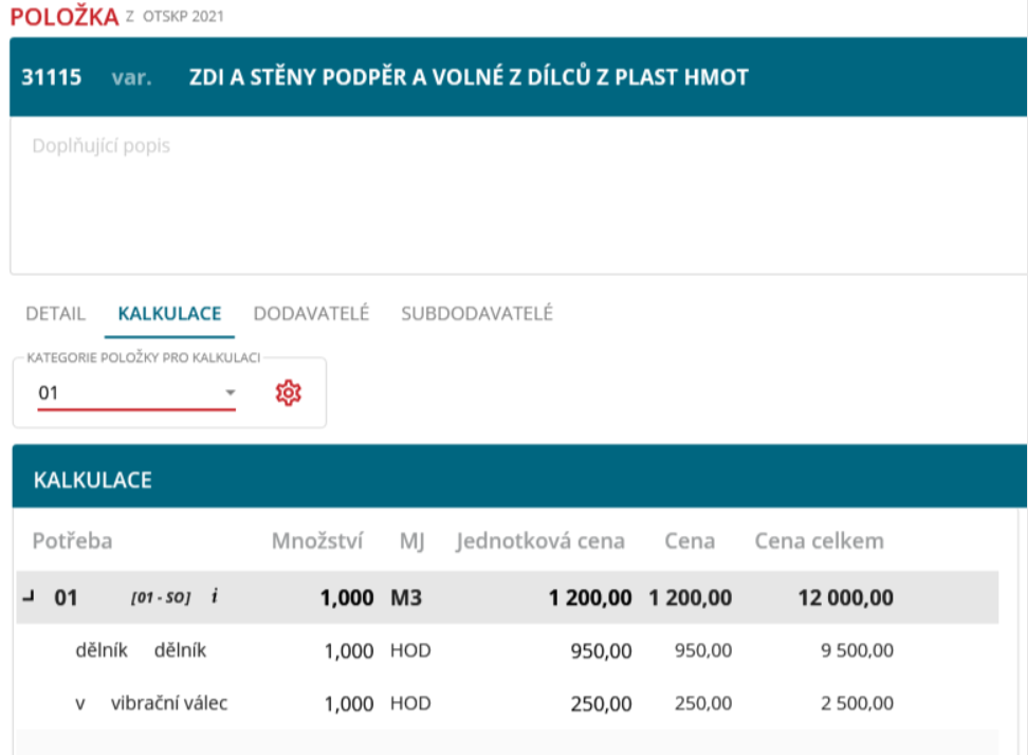Switch to the DETAIL tab

click(x=55, y=313)
